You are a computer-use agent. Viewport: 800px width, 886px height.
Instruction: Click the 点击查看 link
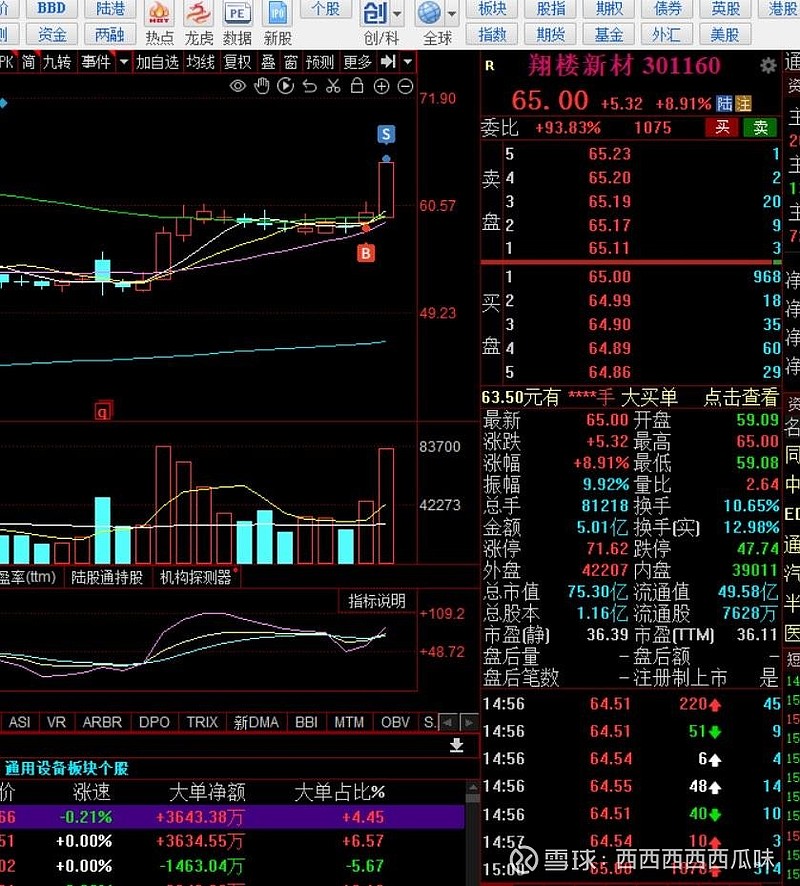pyautogui.click(x=741, y=398)
